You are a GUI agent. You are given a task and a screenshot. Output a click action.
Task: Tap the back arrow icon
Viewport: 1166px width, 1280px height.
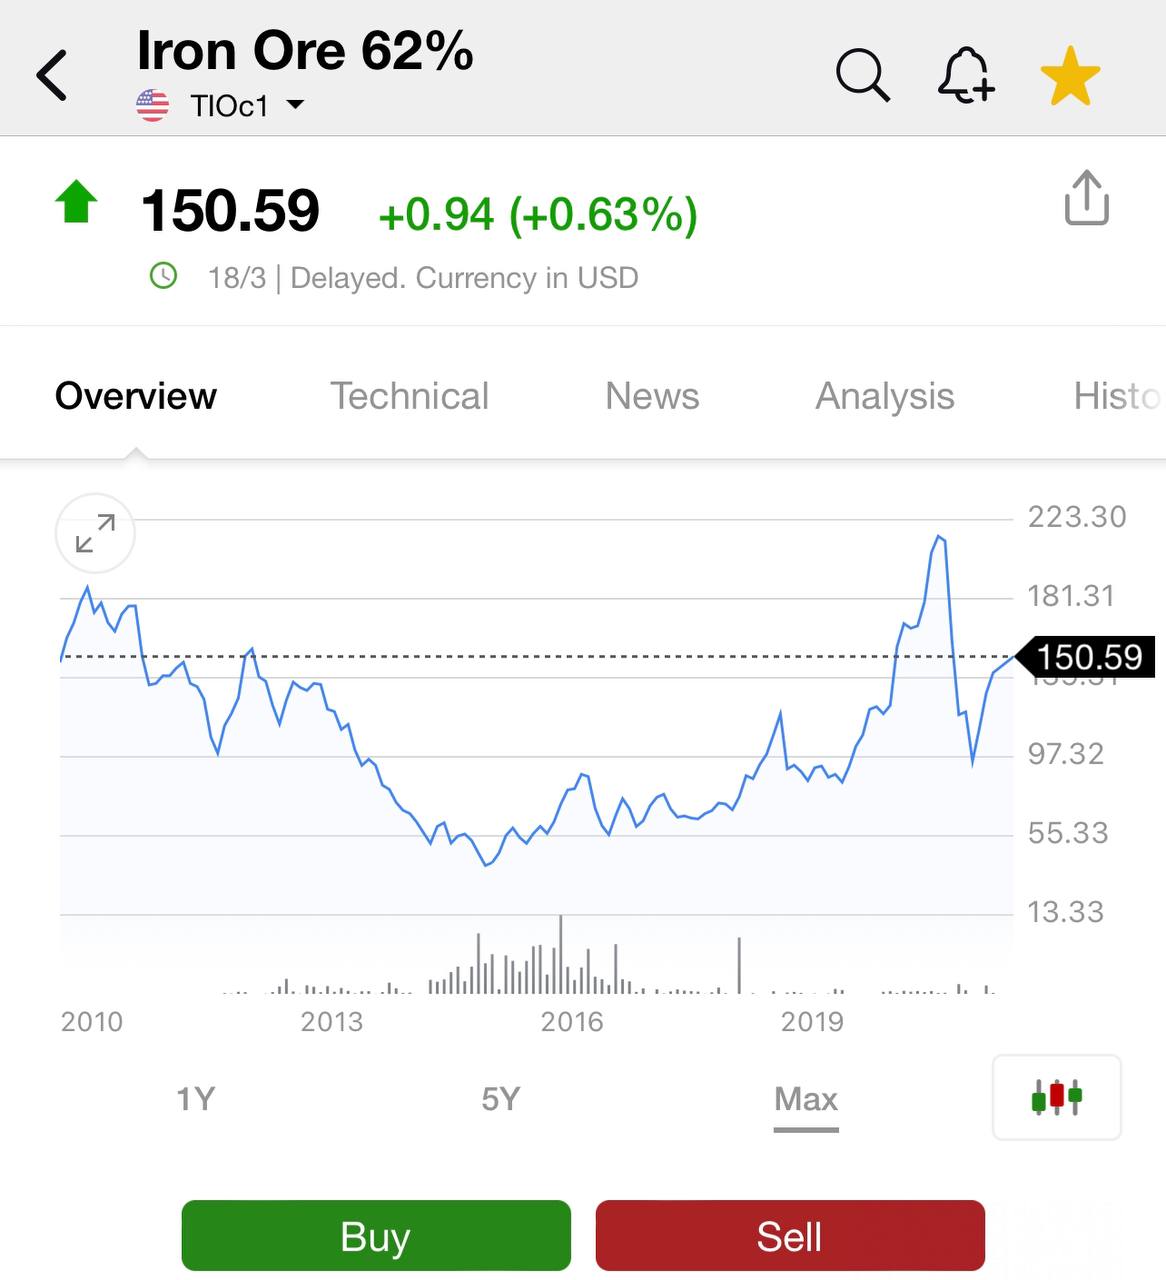point(52,76)
